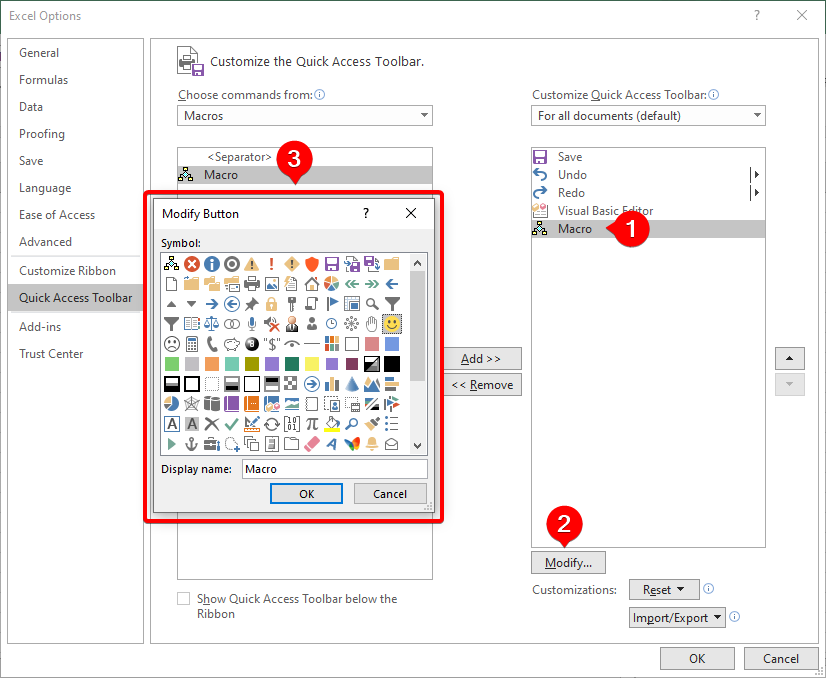Click the << Remove button
The width and height of the screenshot is (826, 678).
[482, 385]
